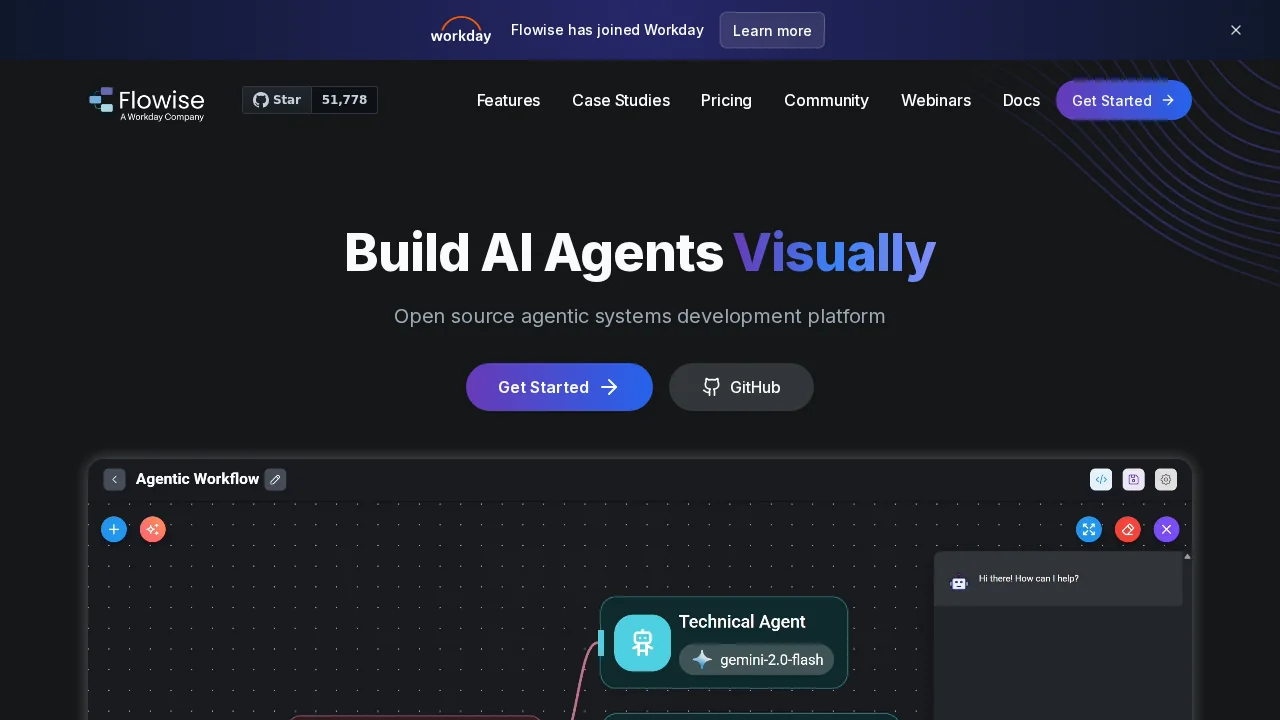Click the chat message saying Hi there

tap(1028, 578)
